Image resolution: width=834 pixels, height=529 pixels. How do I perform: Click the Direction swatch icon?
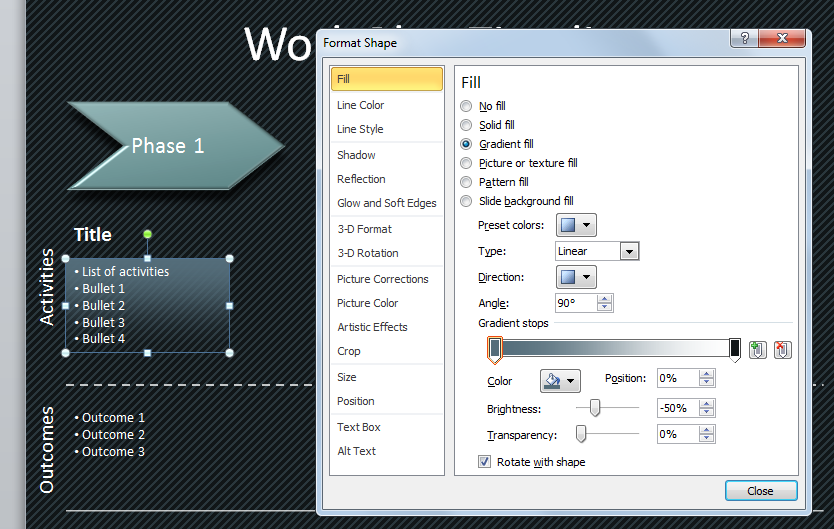(x=568, y=277)
